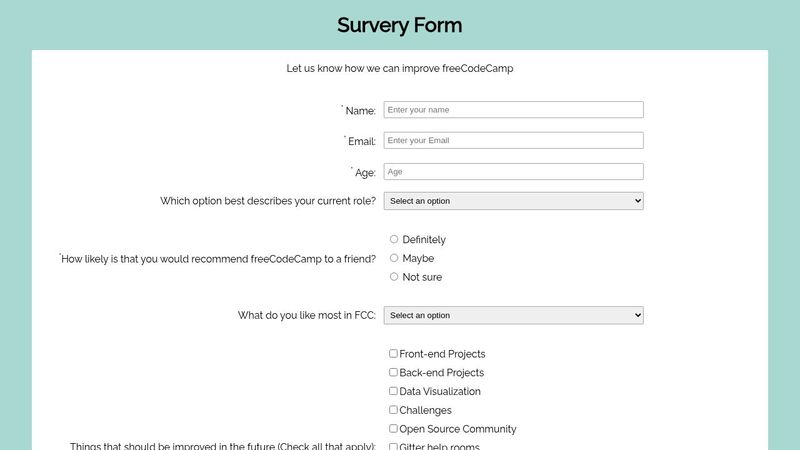The width and height of the screenshot is (800, 450).
Task: Select the Definitely radio button
Action: tap(394, 239)
